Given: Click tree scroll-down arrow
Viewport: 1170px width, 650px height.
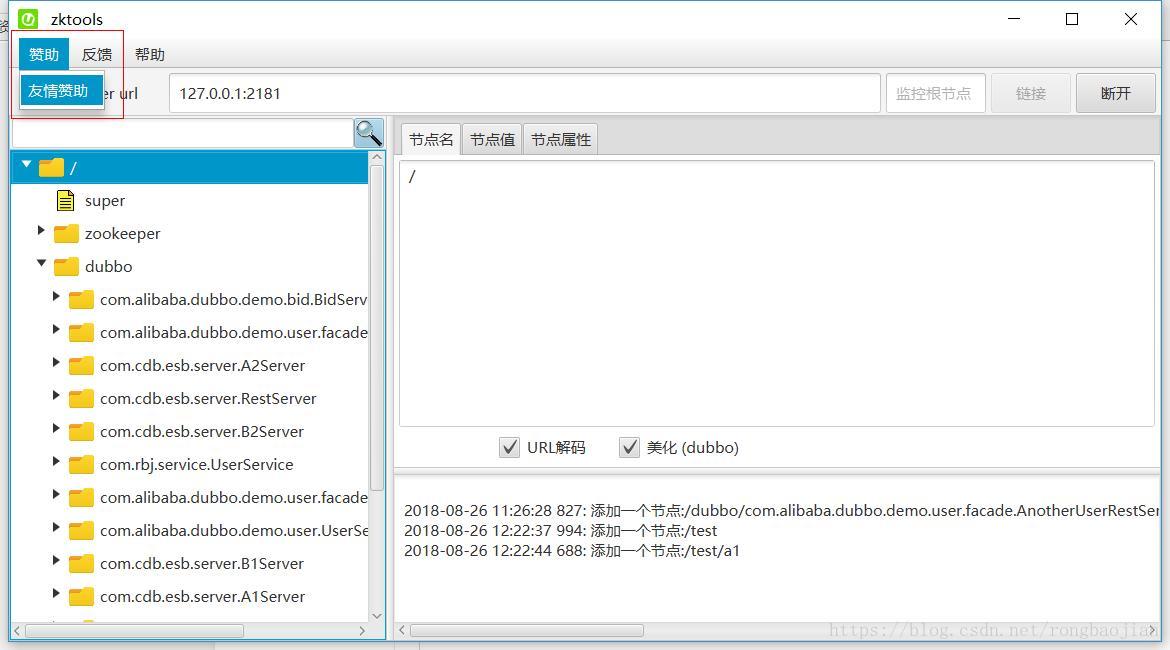Looking at the screenshot, I should (x=377, y=616).
